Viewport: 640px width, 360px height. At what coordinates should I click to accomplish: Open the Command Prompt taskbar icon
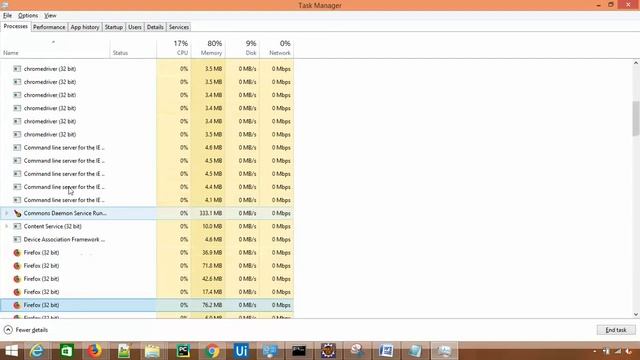click(299, 351)
